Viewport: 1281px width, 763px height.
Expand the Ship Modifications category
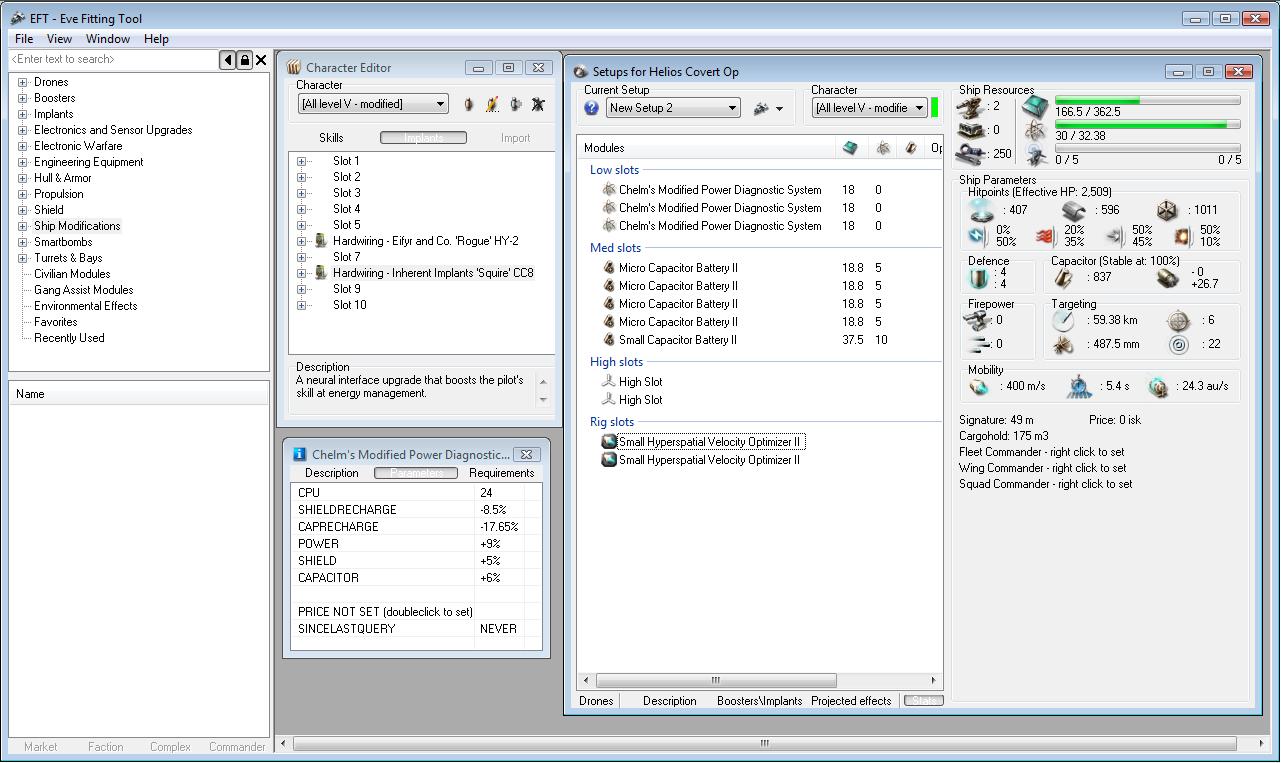(x=22, y=226)
